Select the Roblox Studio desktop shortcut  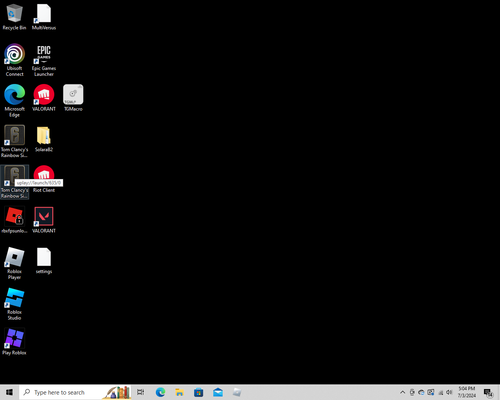(x=14, y=304)
